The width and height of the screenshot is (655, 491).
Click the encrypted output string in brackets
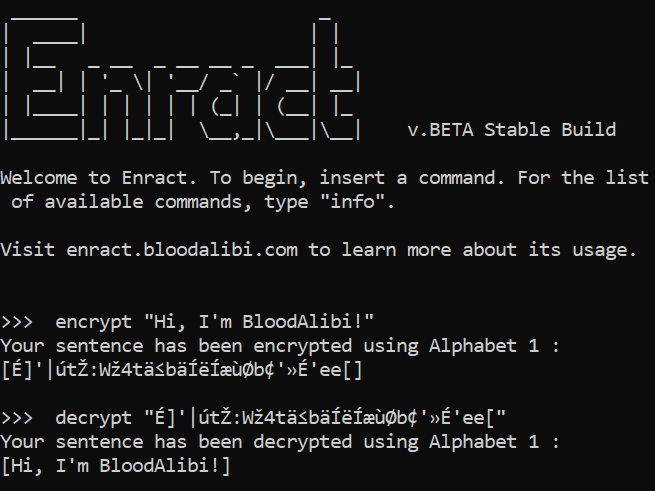click(x=182, y=370)
